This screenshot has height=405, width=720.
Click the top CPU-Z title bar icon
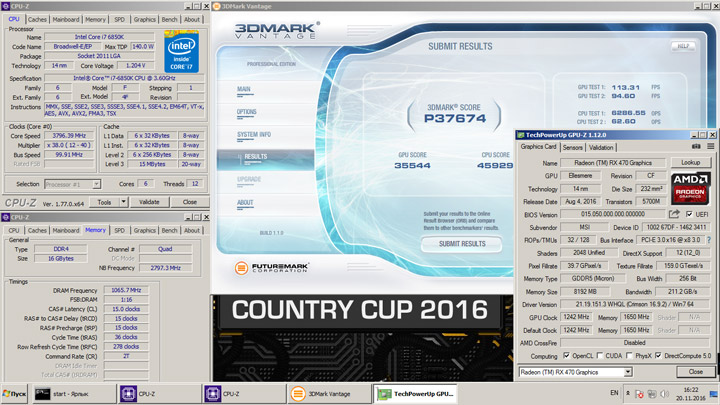[6, 6]
